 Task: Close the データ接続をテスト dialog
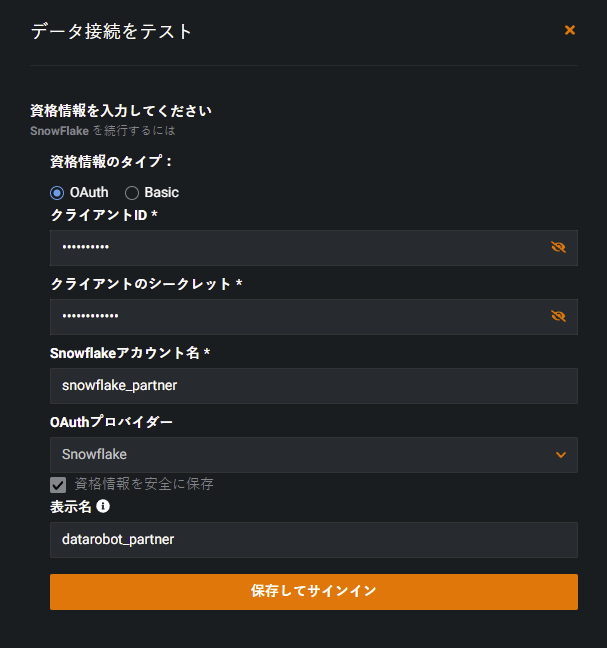tap(570, 30)
